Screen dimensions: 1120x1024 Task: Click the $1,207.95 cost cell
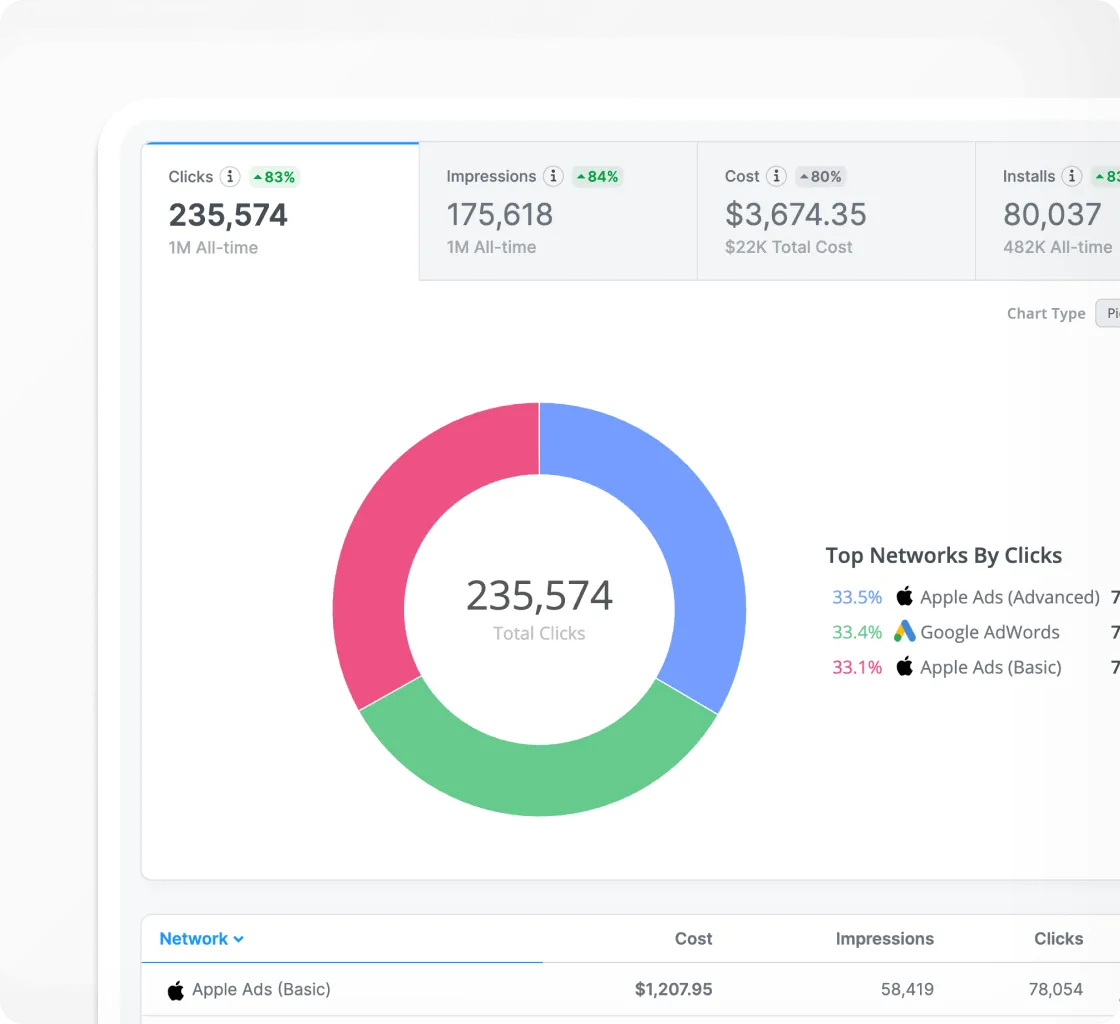[x=674, y=989]
